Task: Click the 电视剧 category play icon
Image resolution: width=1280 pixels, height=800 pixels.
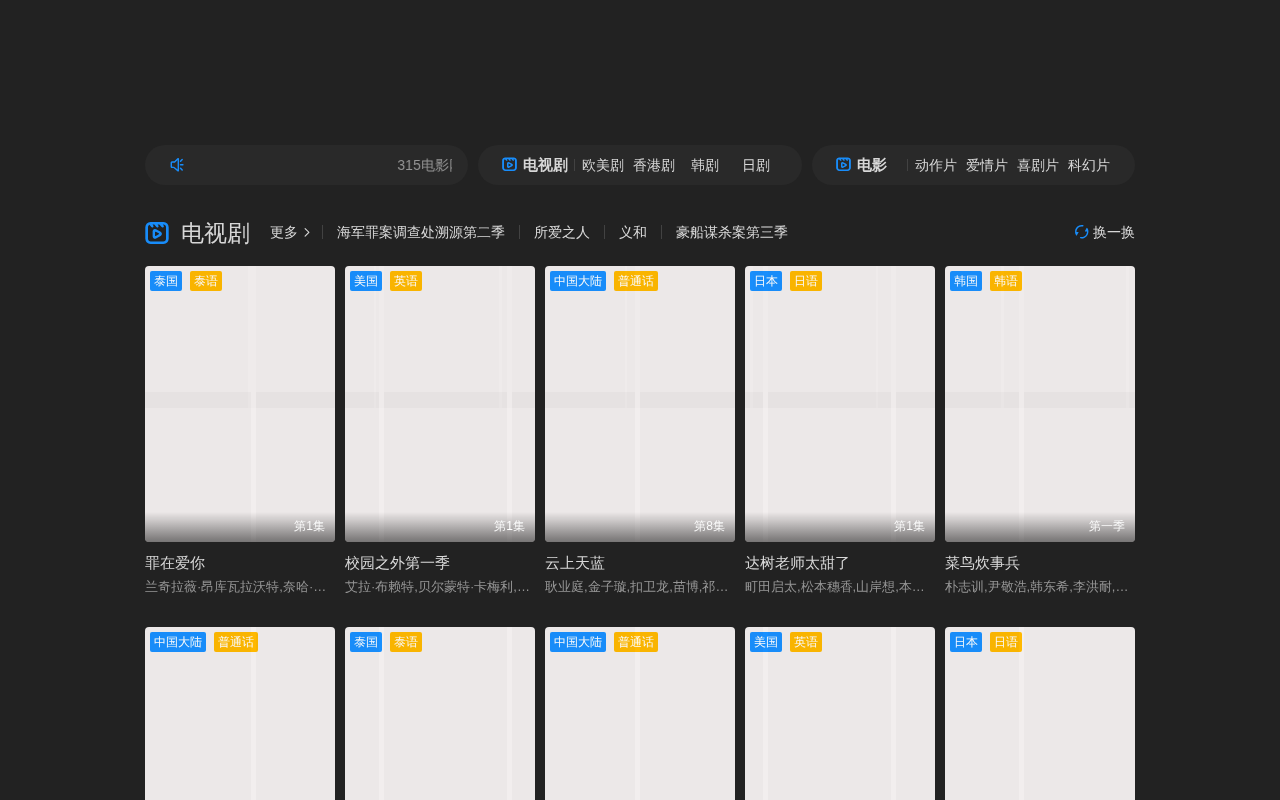Action: (509, 165)
